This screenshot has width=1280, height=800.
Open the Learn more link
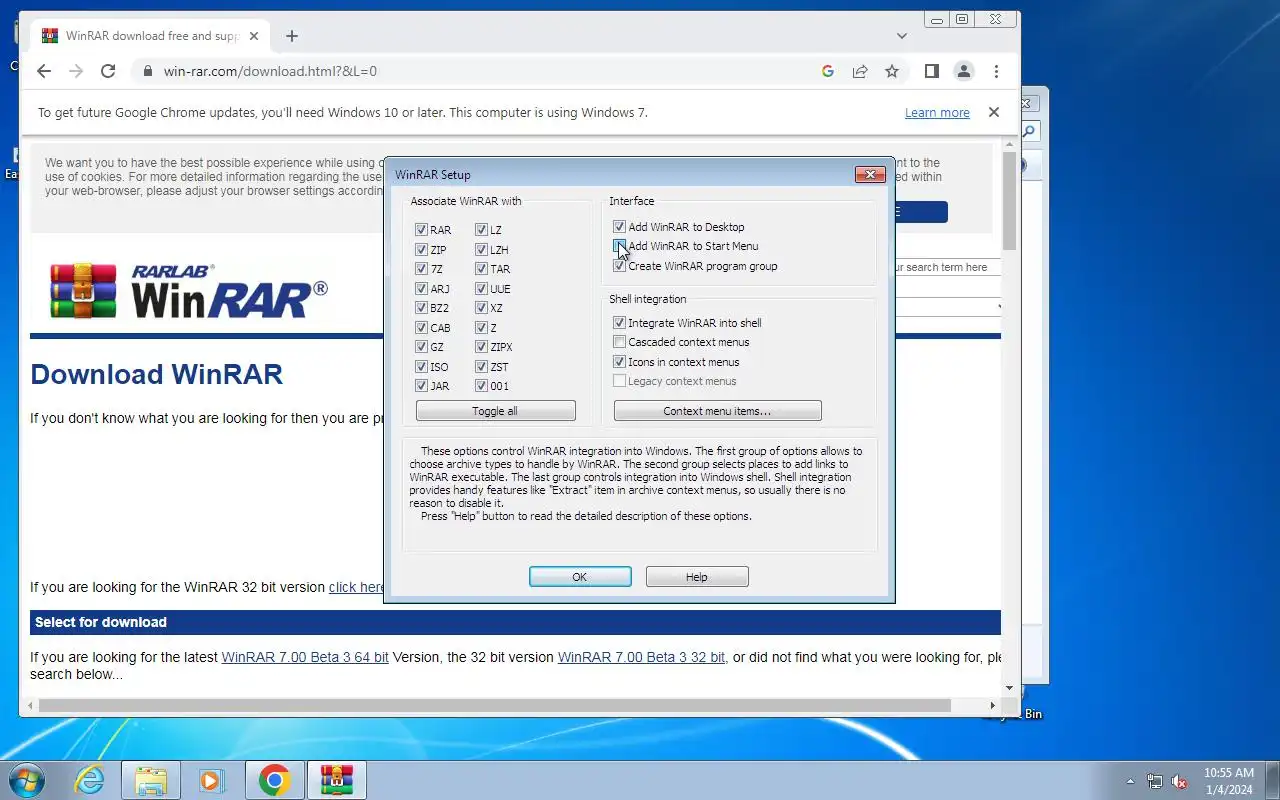coord(937,113)
